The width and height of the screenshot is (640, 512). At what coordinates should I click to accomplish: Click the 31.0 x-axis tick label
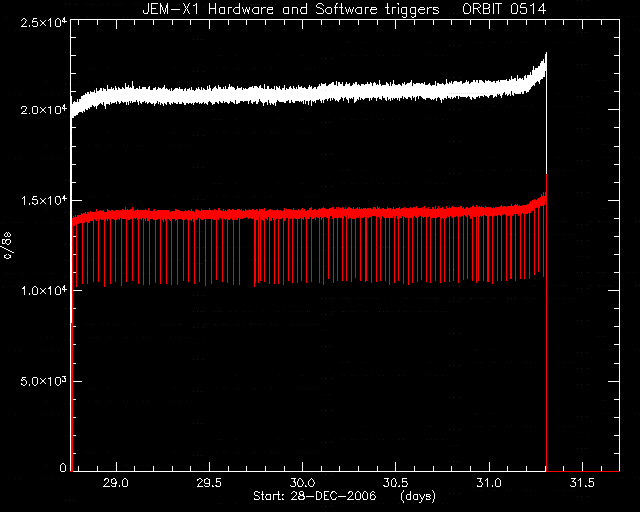click(x=489, y=483)
